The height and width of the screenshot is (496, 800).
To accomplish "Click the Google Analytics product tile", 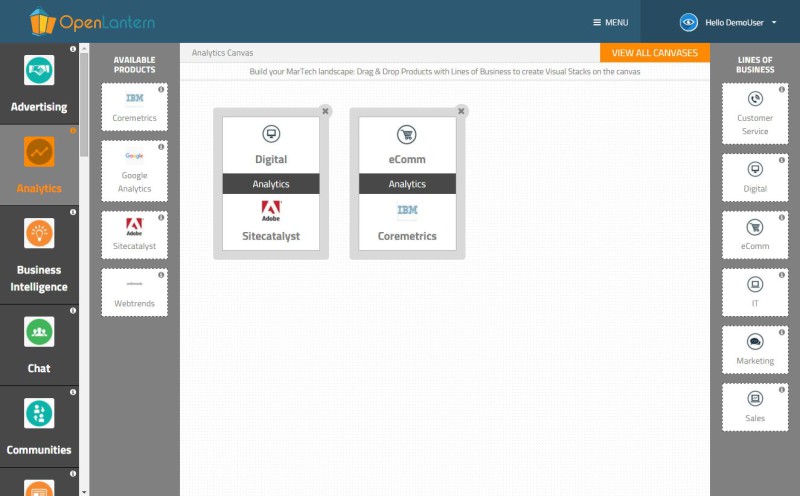I will [134, 171].
